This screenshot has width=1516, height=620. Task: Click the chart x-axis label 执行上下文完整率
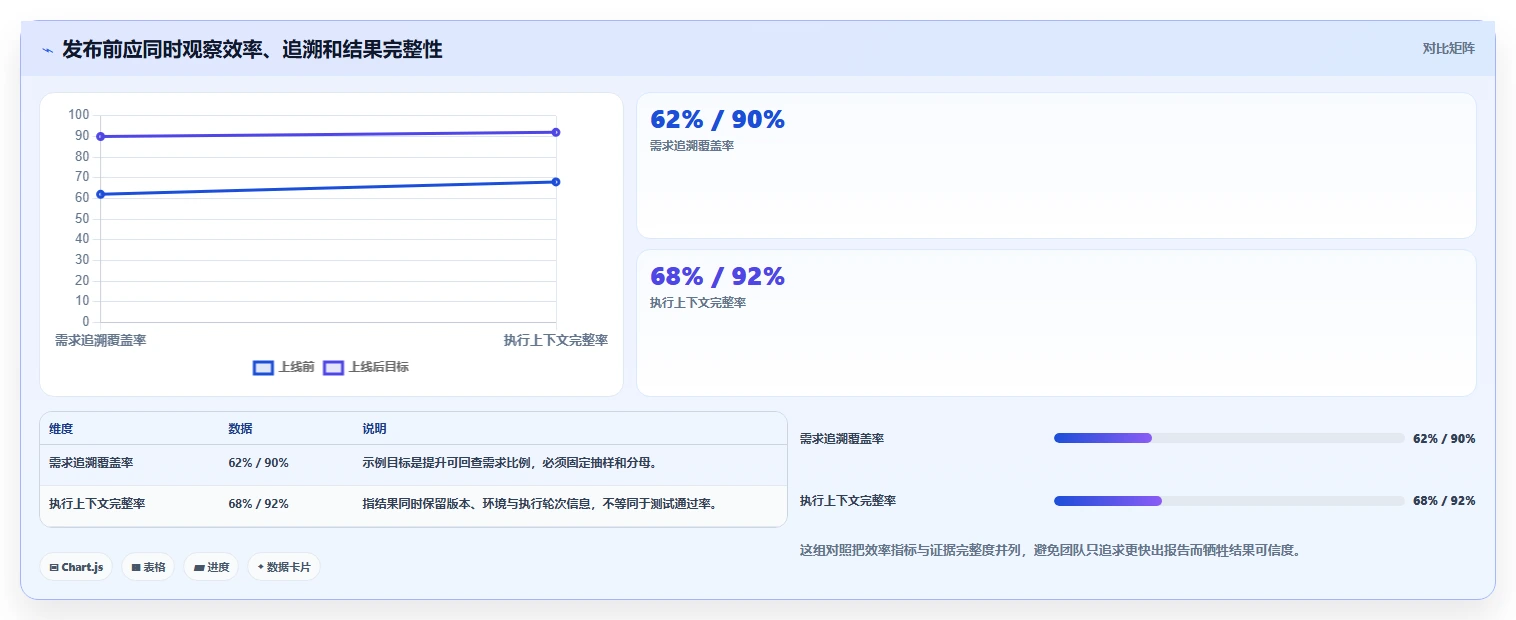pos(556,340)
